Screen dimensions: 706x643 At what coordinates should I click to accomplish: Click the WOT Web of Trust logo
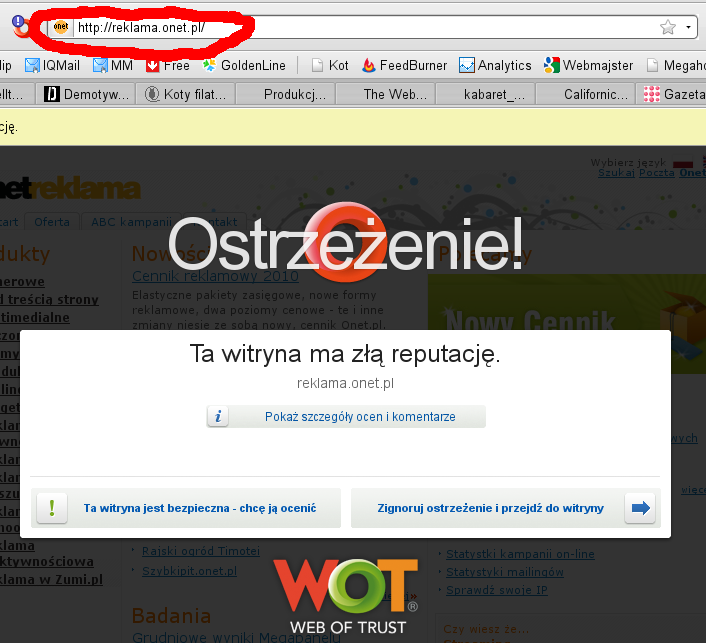[346, 596]
